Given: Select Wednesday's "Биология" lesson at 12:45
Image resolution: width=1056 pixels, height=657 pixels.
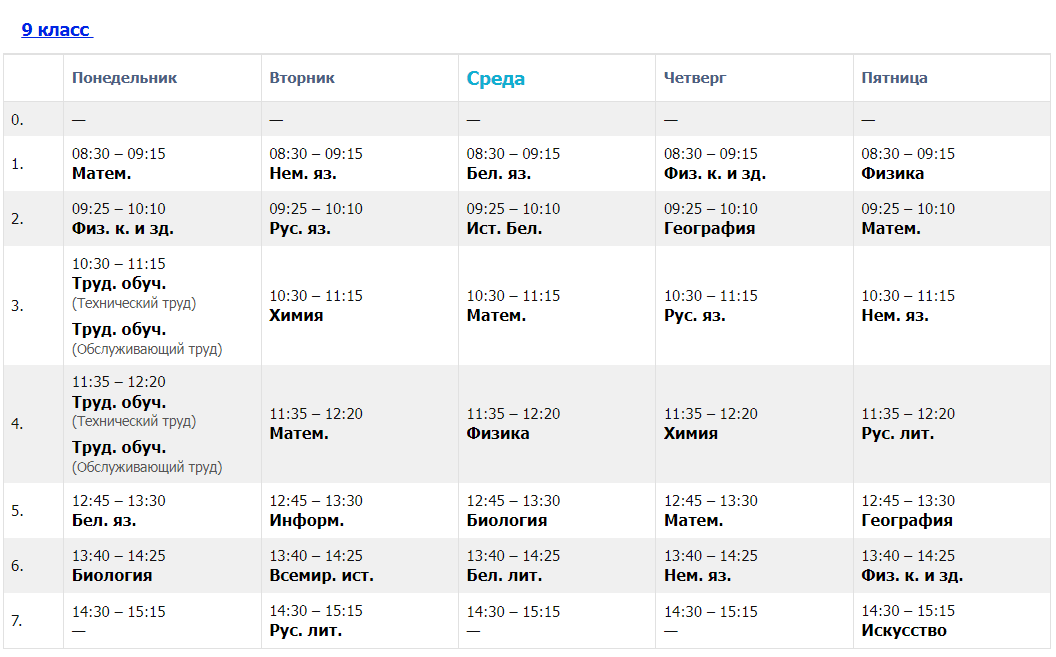Looking at the screenshot, I should click(x=506, y=520).
